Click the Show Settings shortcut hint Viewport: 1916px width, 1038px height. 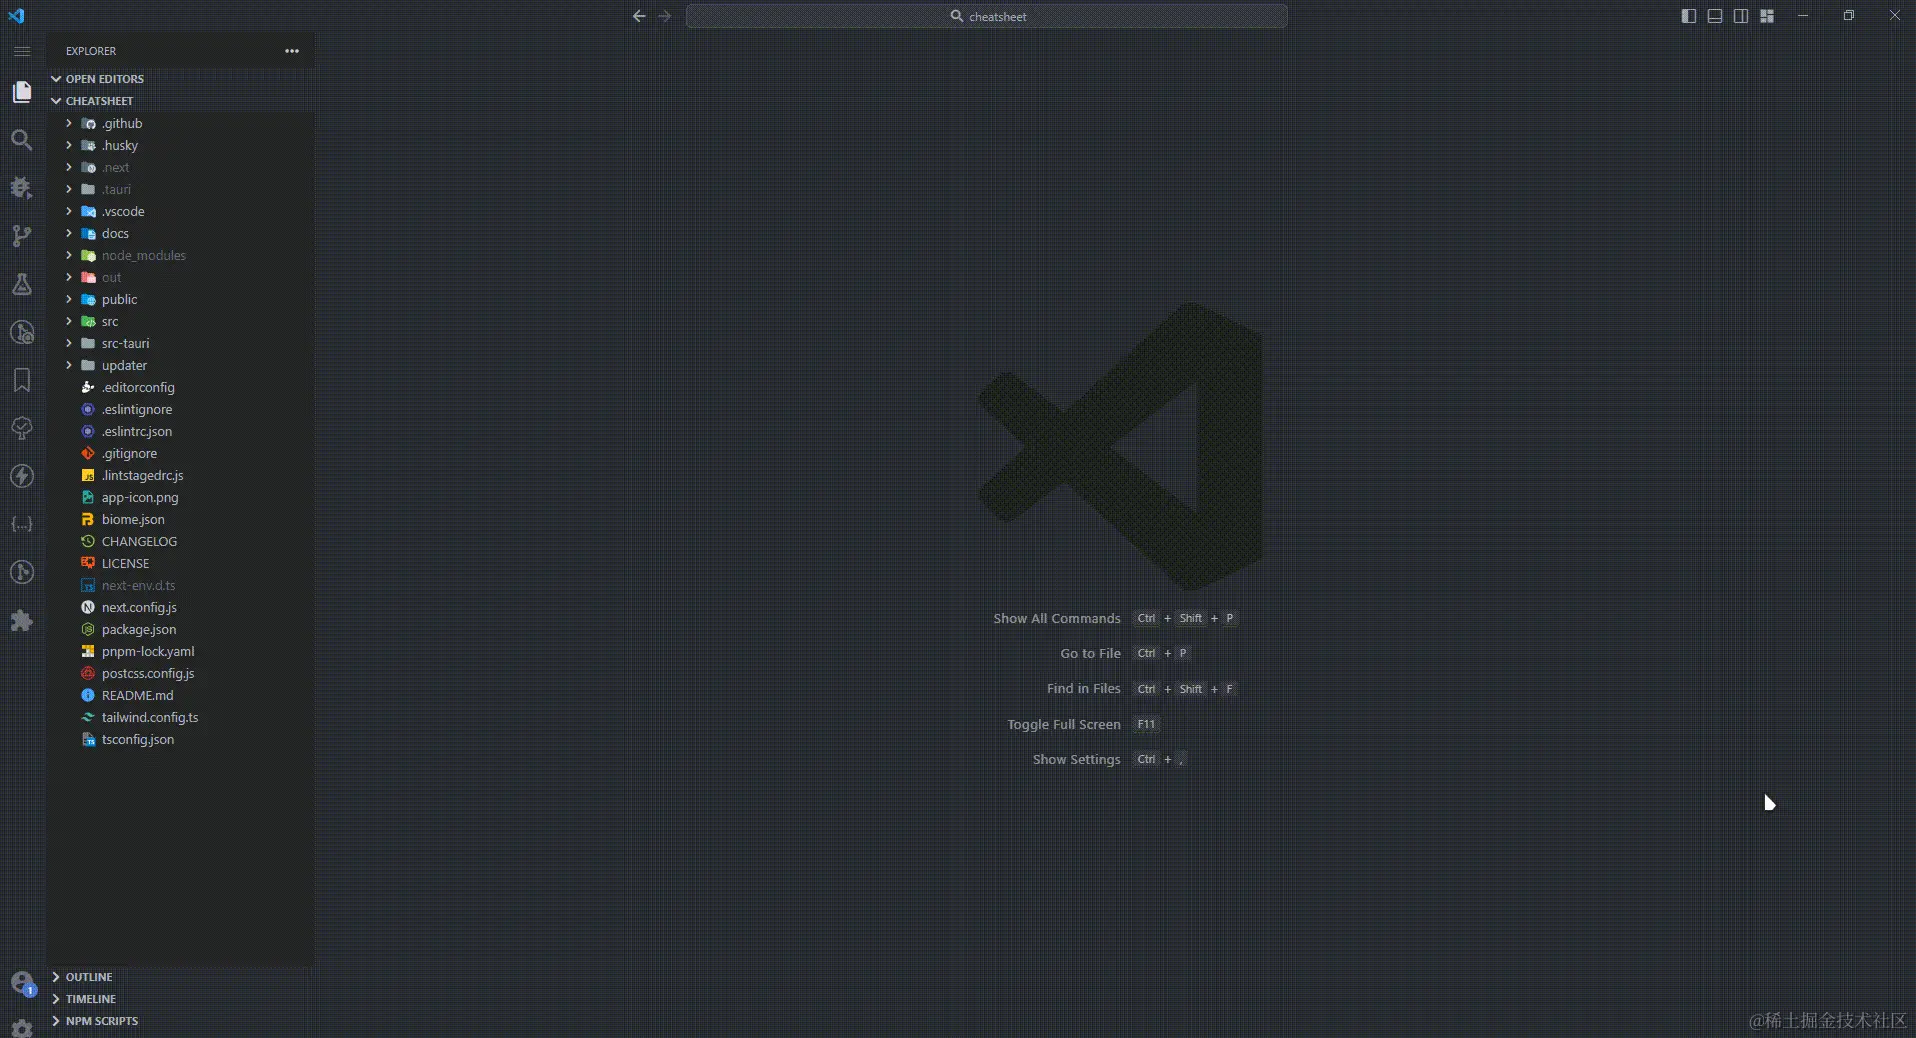[x=1110, y=759]
